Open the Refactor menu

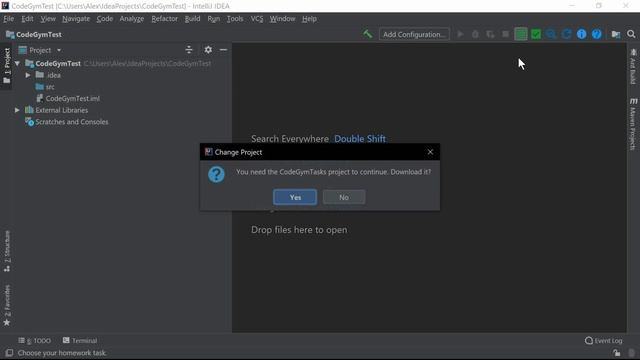pos(164,19)
